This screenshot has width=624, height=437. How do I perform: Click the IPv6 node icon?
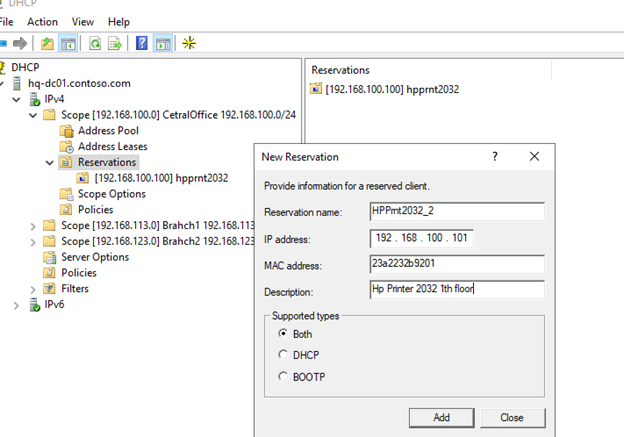[35, 304]
